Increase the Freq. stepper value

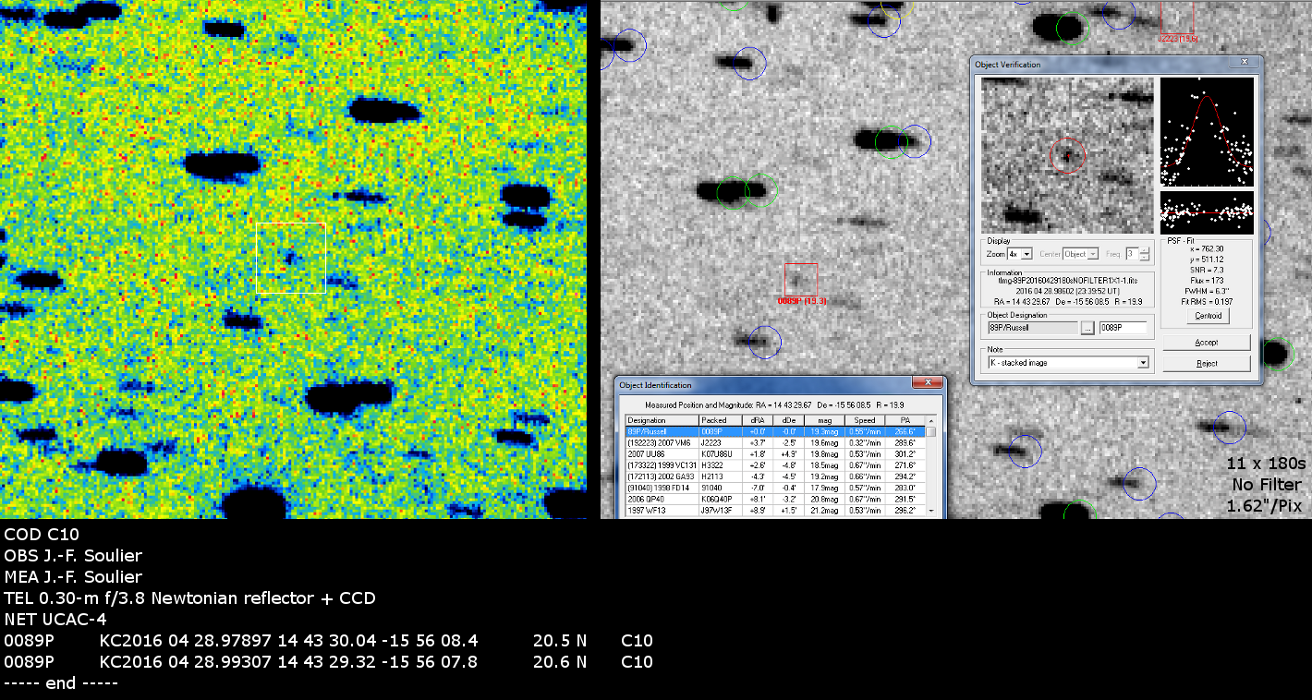click(x=1146, y=251)
